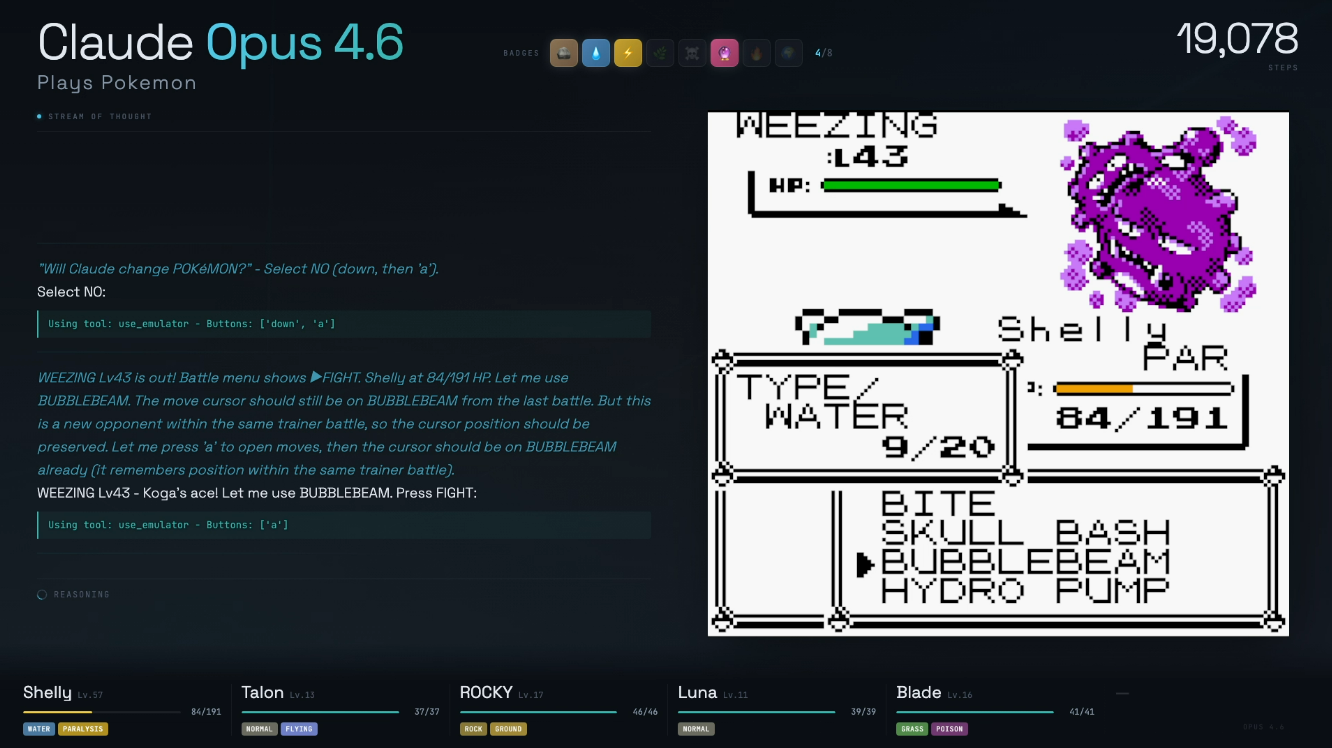Click the ROCKY party member name

coord(486,692)
